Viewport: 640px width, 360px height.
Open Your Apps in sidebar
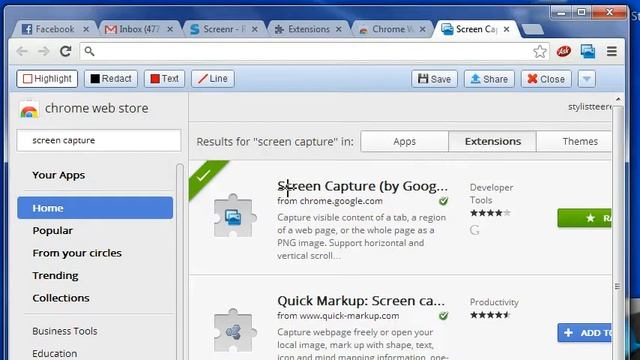[59, 175]
